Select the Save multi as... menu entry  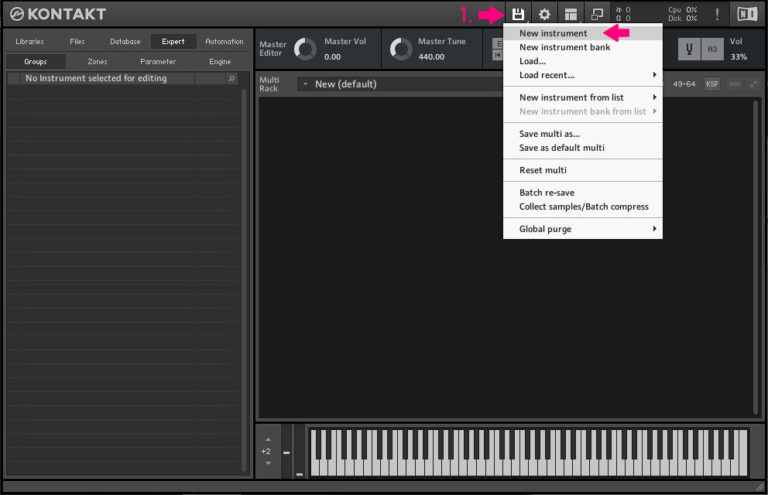[x=549, y=133]
